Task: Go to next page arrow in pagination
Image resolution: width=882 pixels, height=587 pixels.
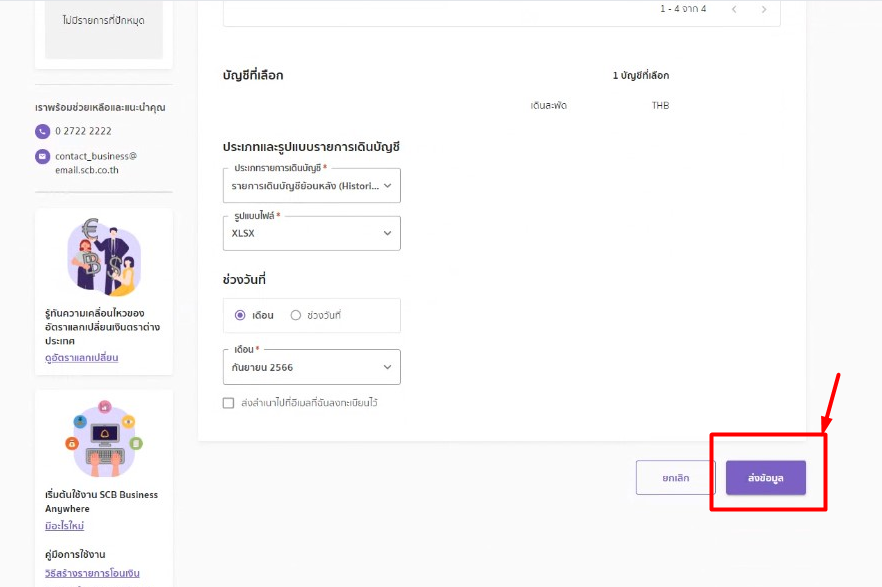Action: [763, 9]
